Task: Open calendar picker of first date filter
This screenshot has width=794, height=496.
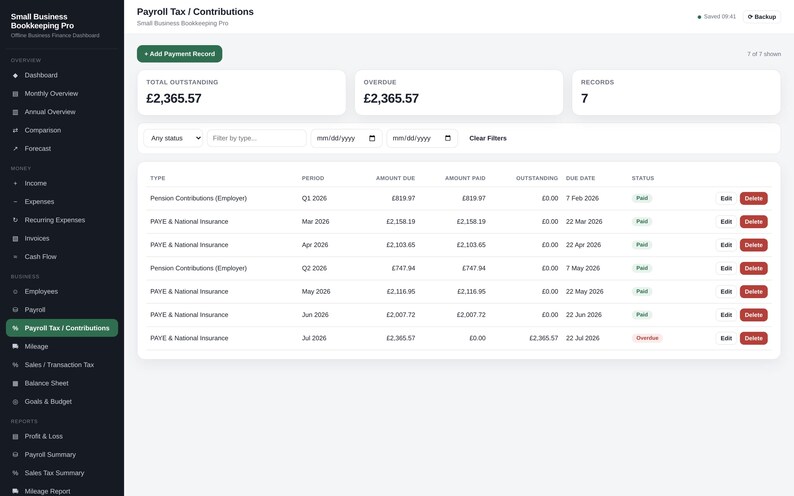Action: tap(372, 138)
